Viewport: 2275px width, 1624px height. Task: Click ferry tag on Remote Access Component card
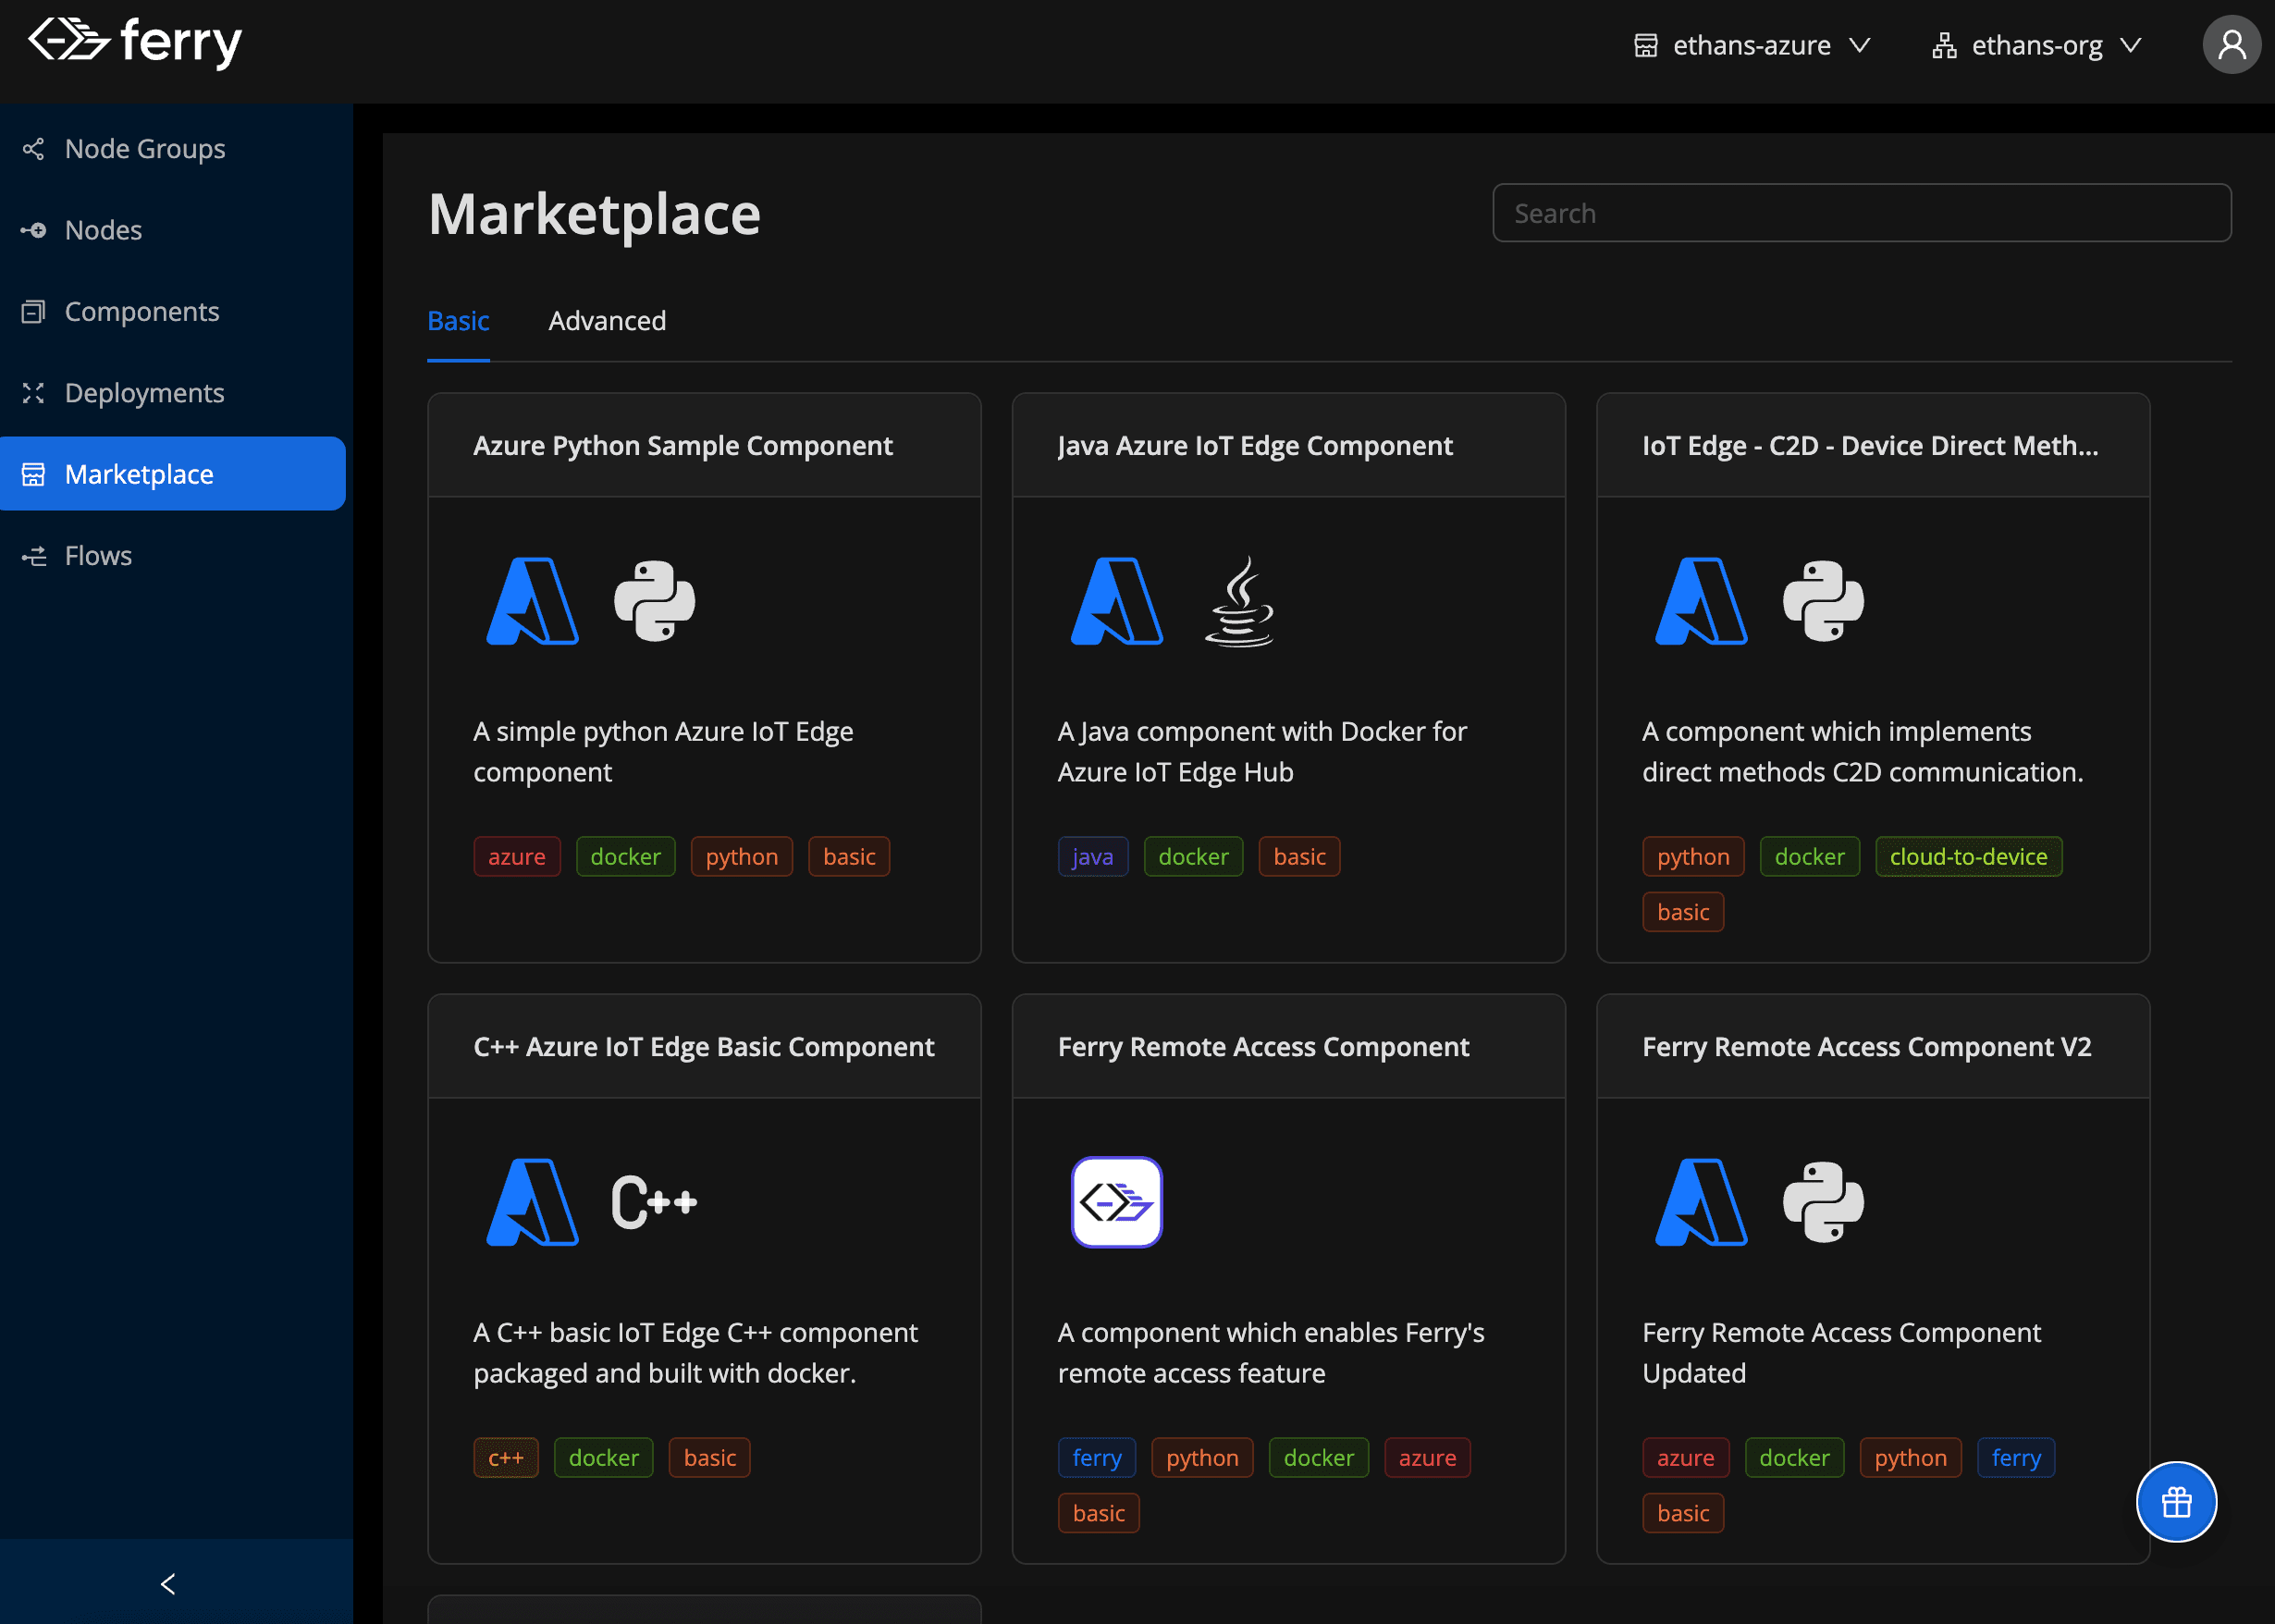coord(1097,1458)
